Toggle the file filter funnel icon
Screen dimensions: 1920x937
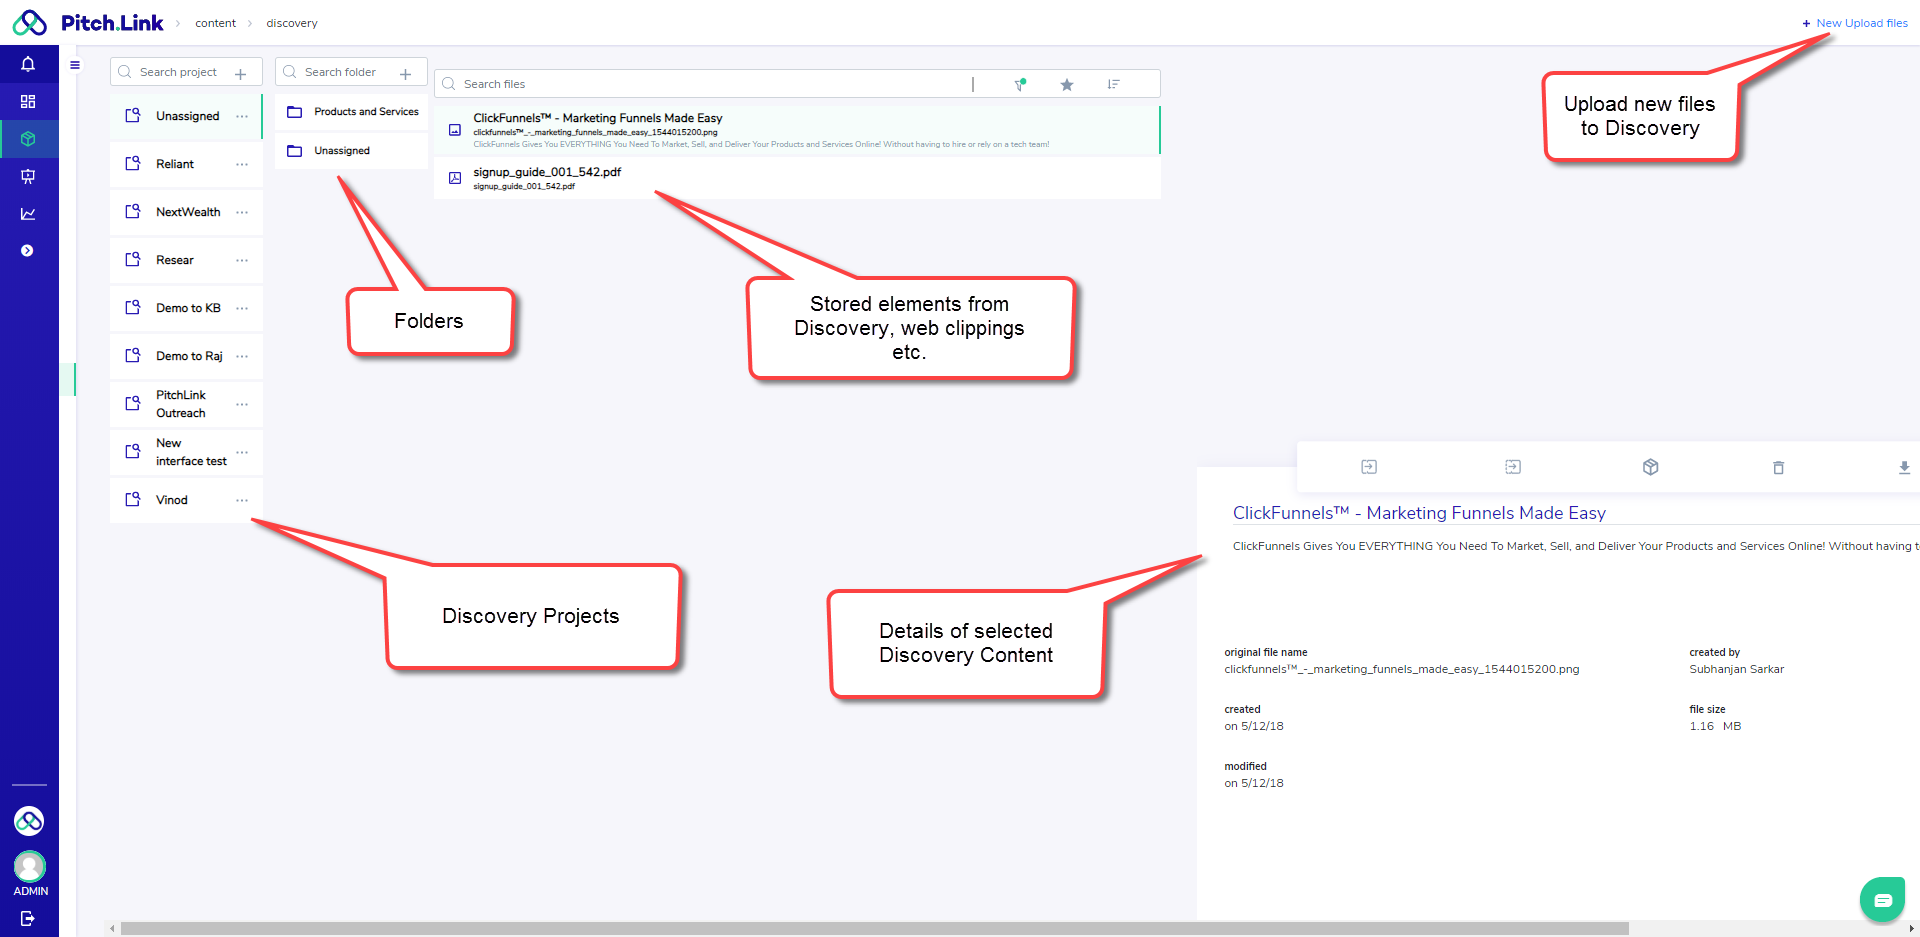(1020, 85)
